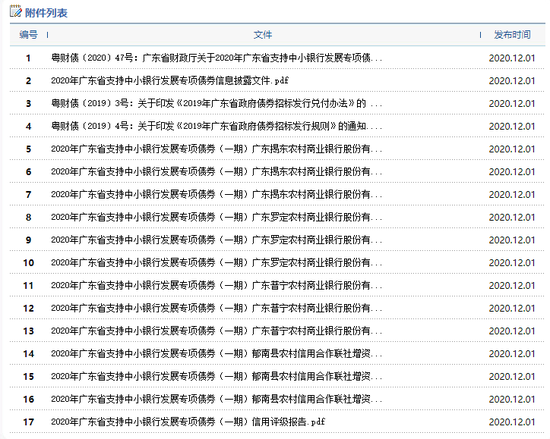The width and height of the screenshot is (550, 439).
Task: Click the 2020.12.01 date in row 16
Action: 512,399
